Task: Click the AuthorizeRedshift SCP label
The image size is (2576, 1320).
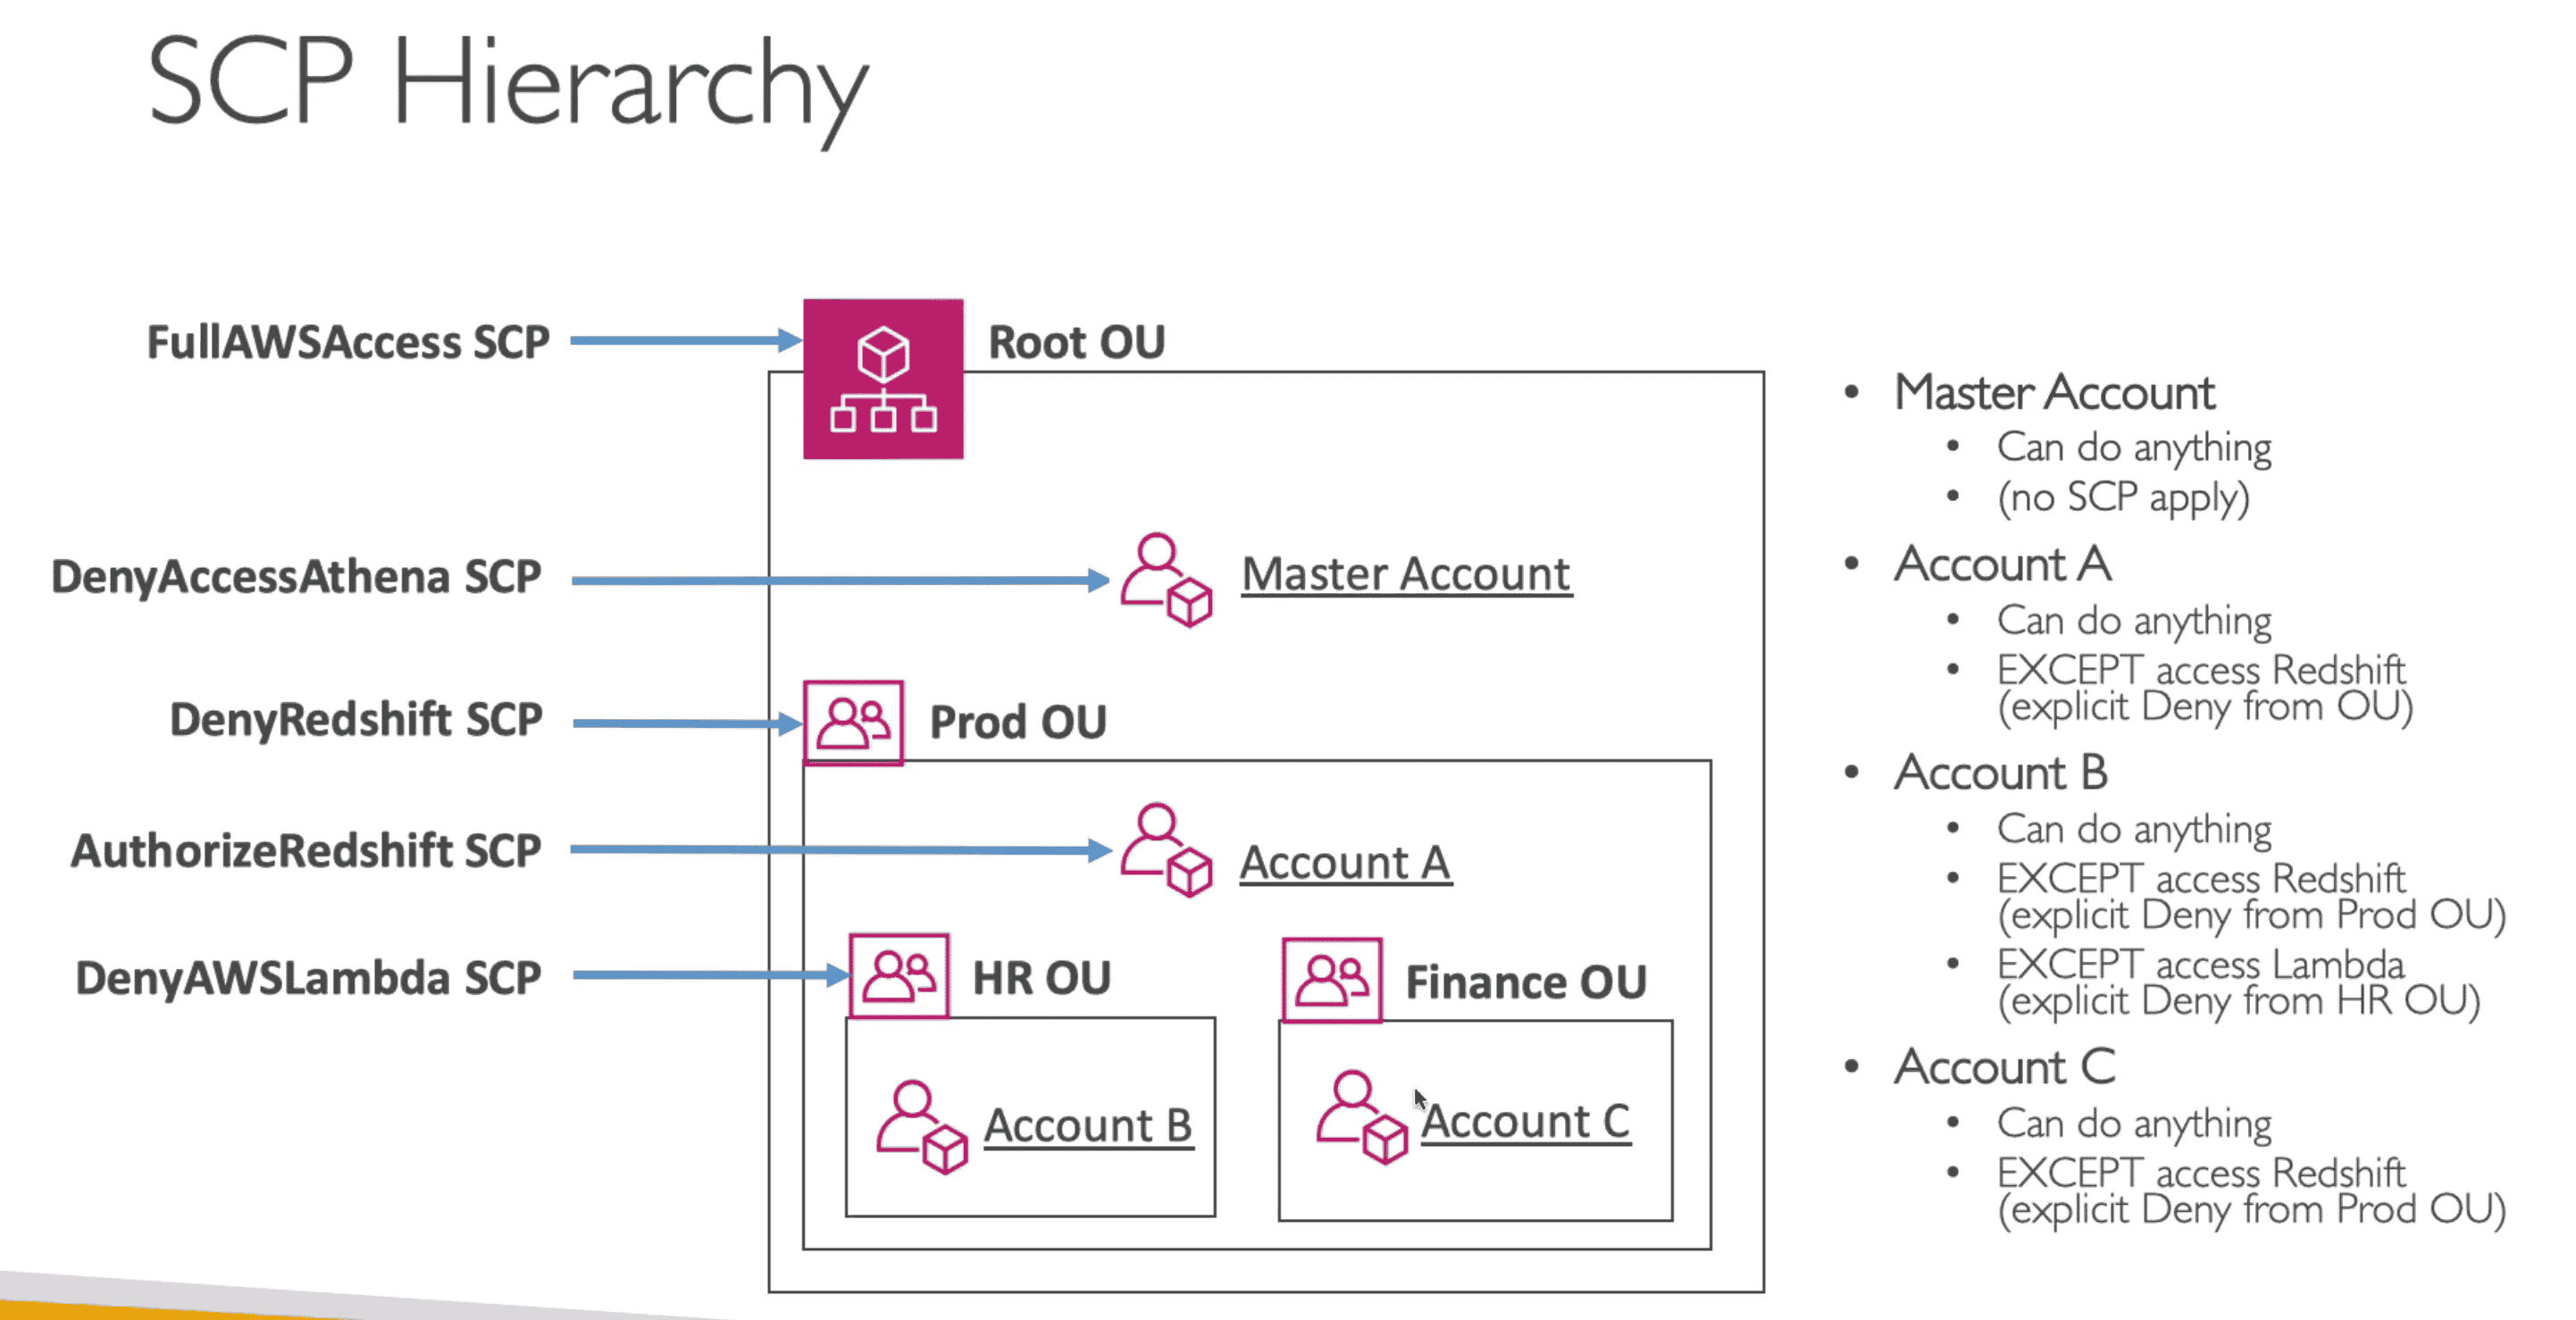Action: coord(306,851)
